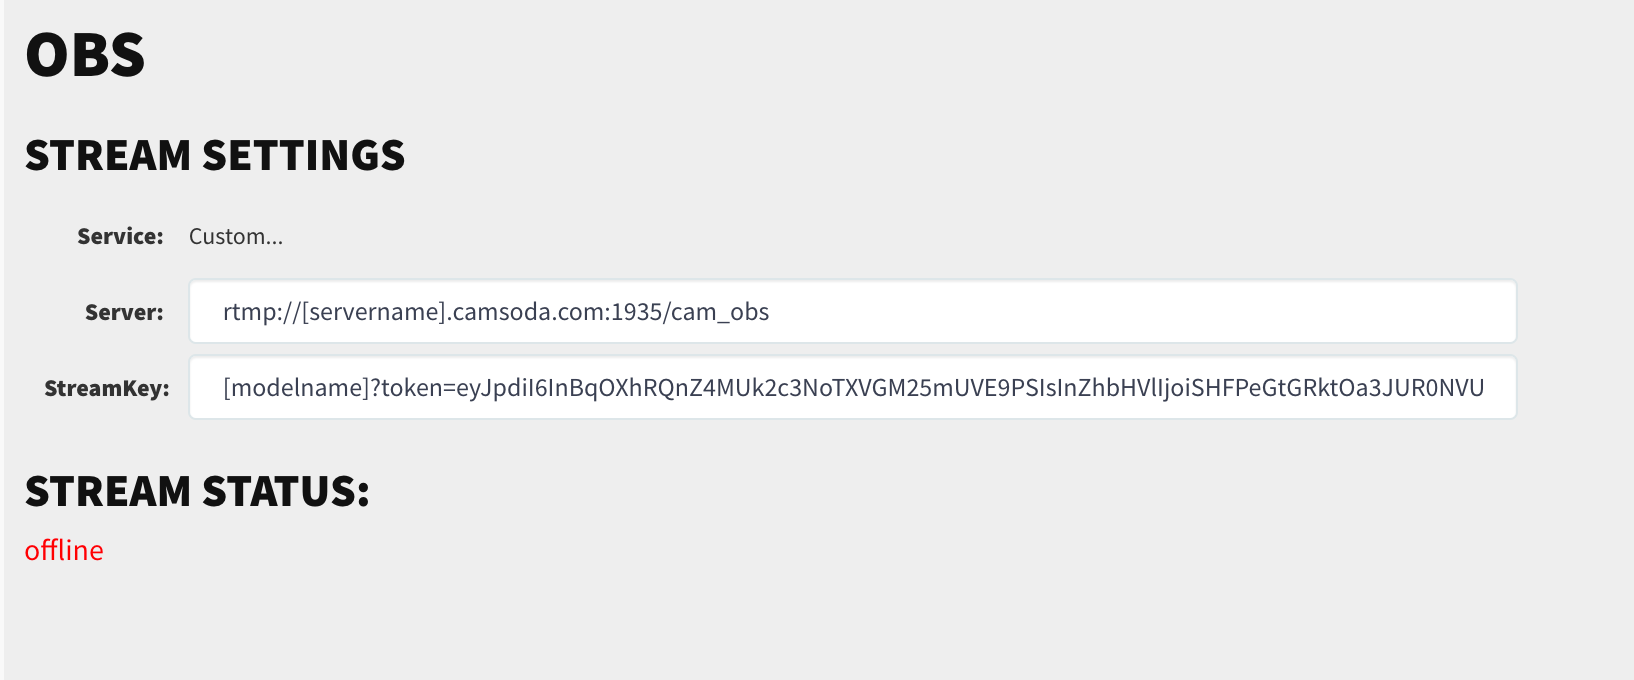Select the "Custom..." service value
The height and width of the screenshot is (680, 1634).
coord(236,237)
